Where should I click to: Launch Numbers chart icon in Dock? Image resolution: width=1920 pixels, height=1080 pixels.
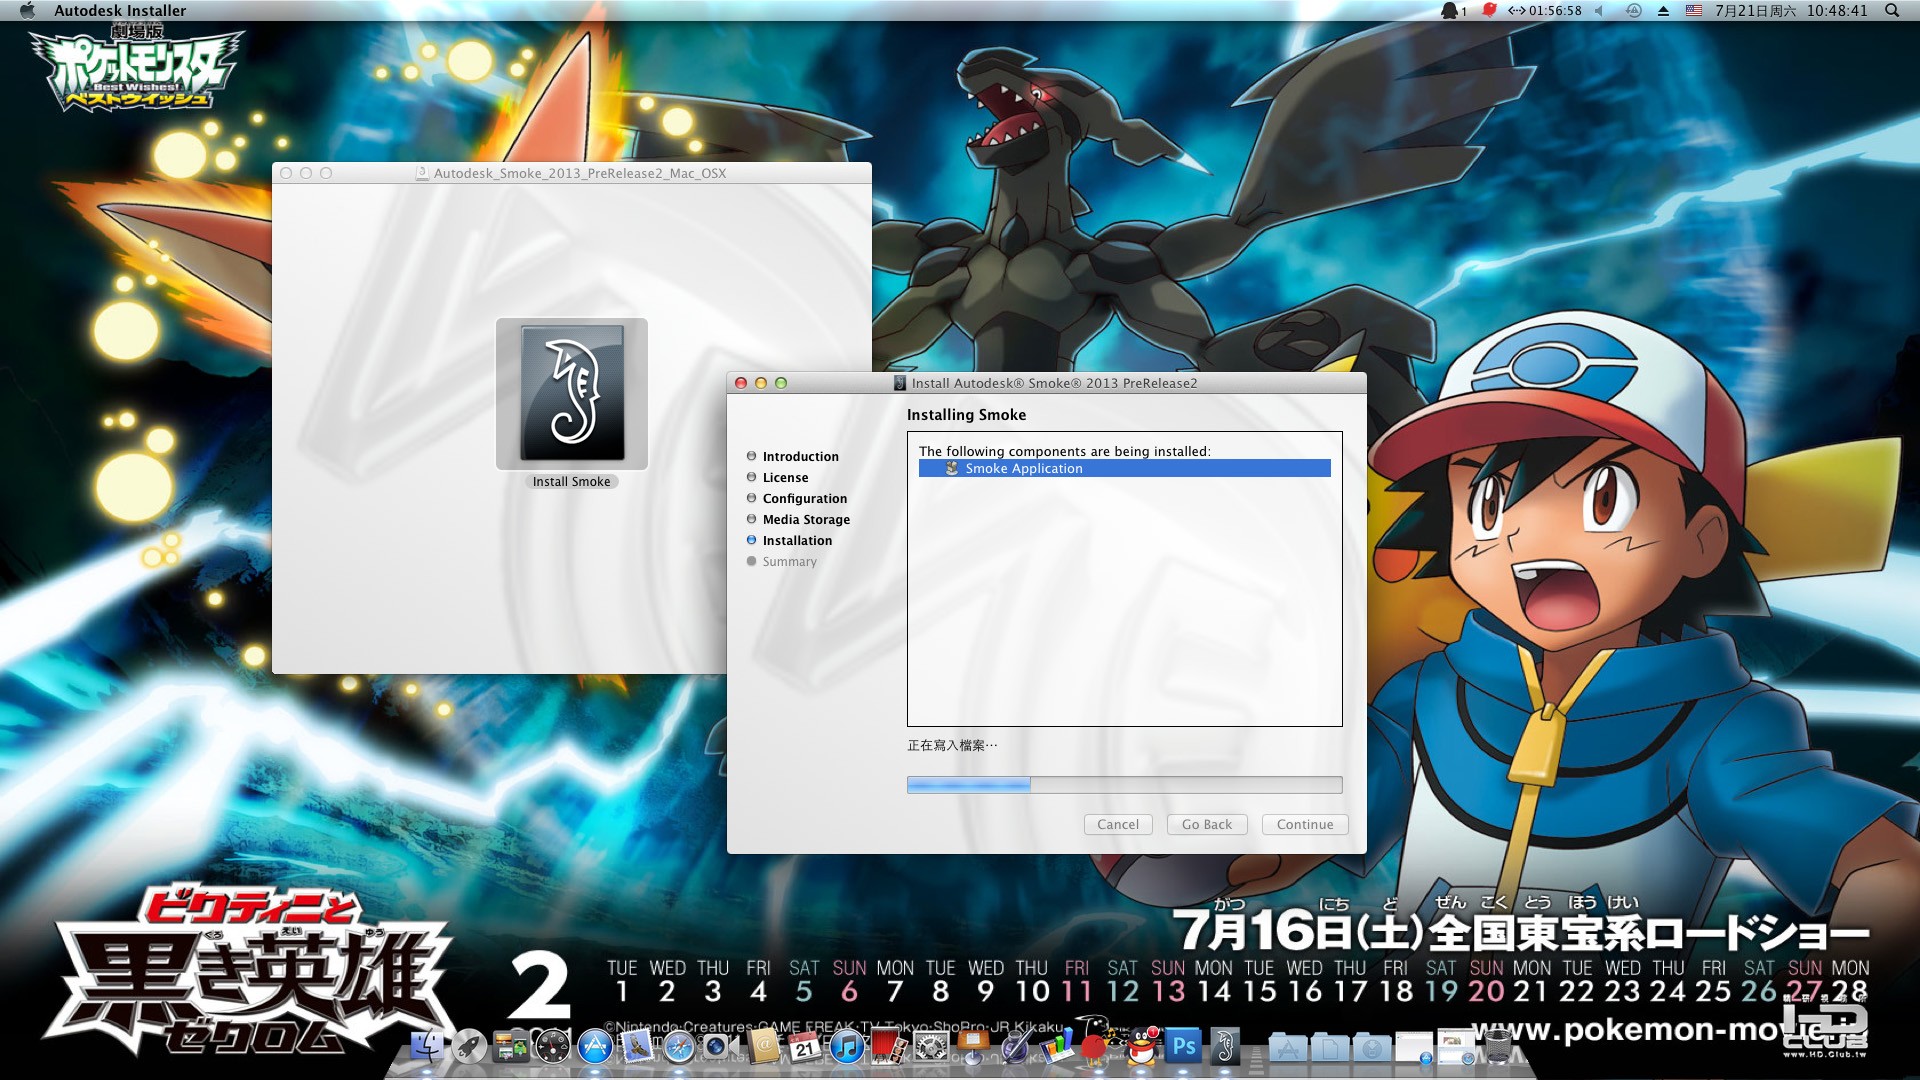[x=1058, y=1046]
